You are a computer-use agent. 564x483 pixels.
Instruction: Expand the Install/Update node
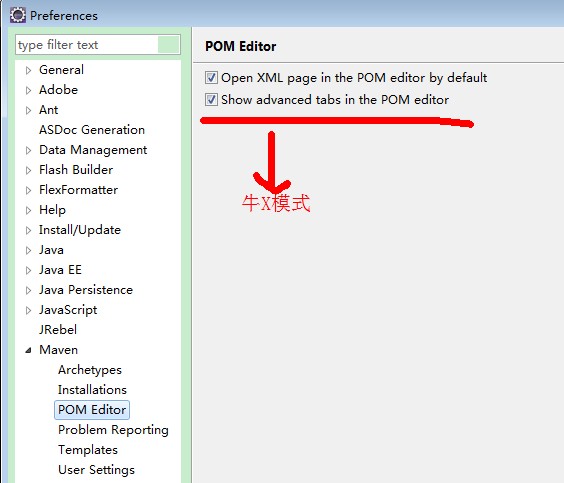28,230
